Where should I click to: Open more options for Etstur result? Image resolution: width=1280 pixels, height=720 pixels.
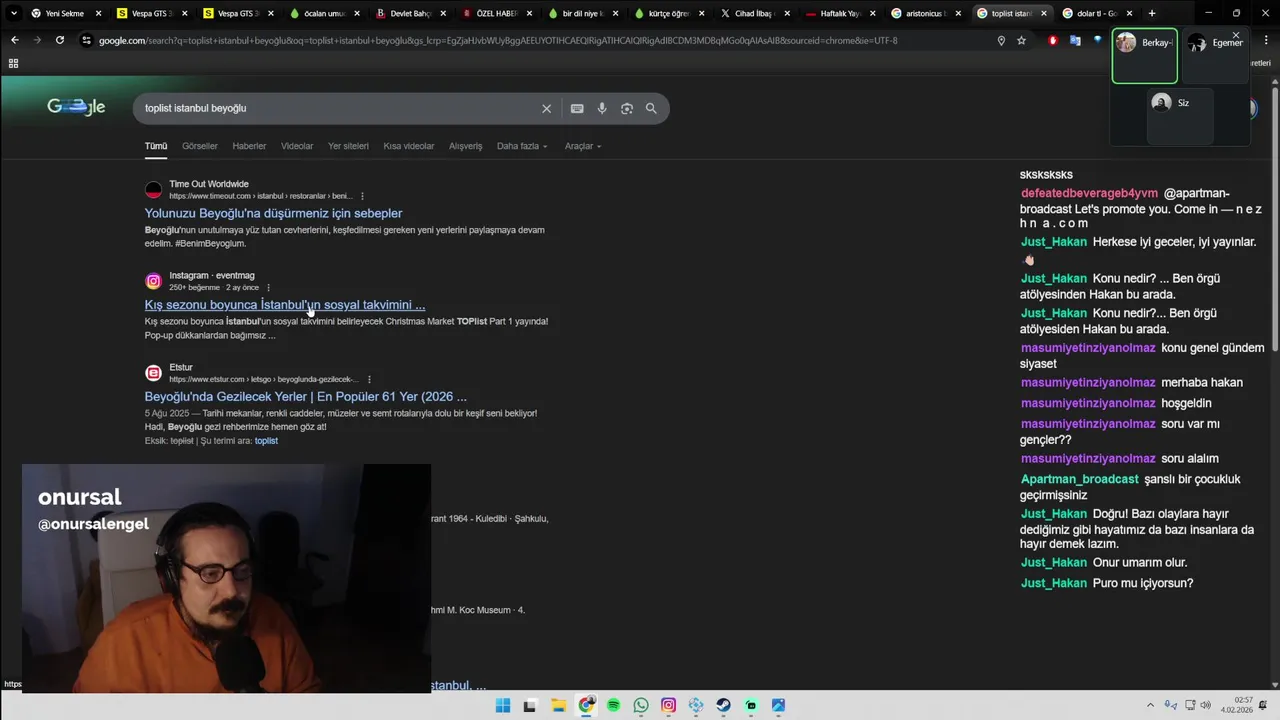click(369, 379)
